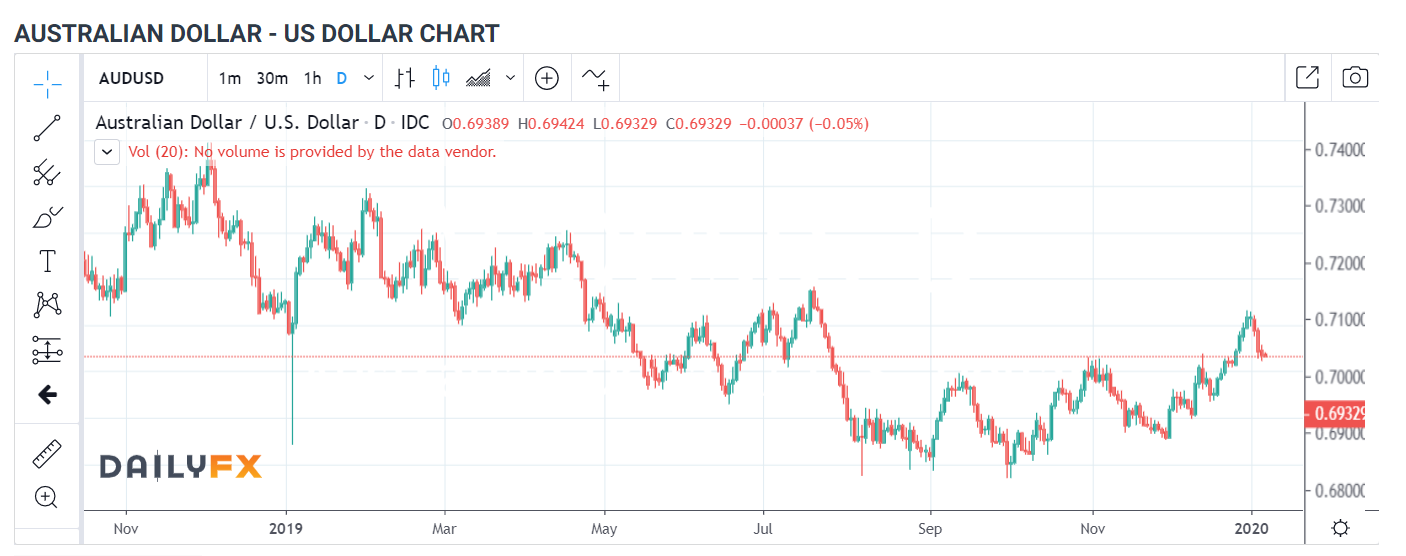This screenshot has height=556, width=1406.
Task: Select the trend line drawing tool
Action: (47, 127)
